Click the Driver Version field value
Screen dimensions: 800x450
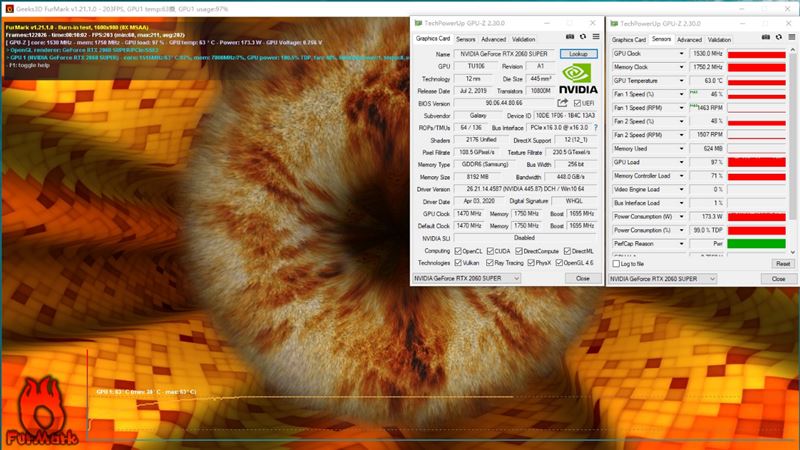pos(526,189)
